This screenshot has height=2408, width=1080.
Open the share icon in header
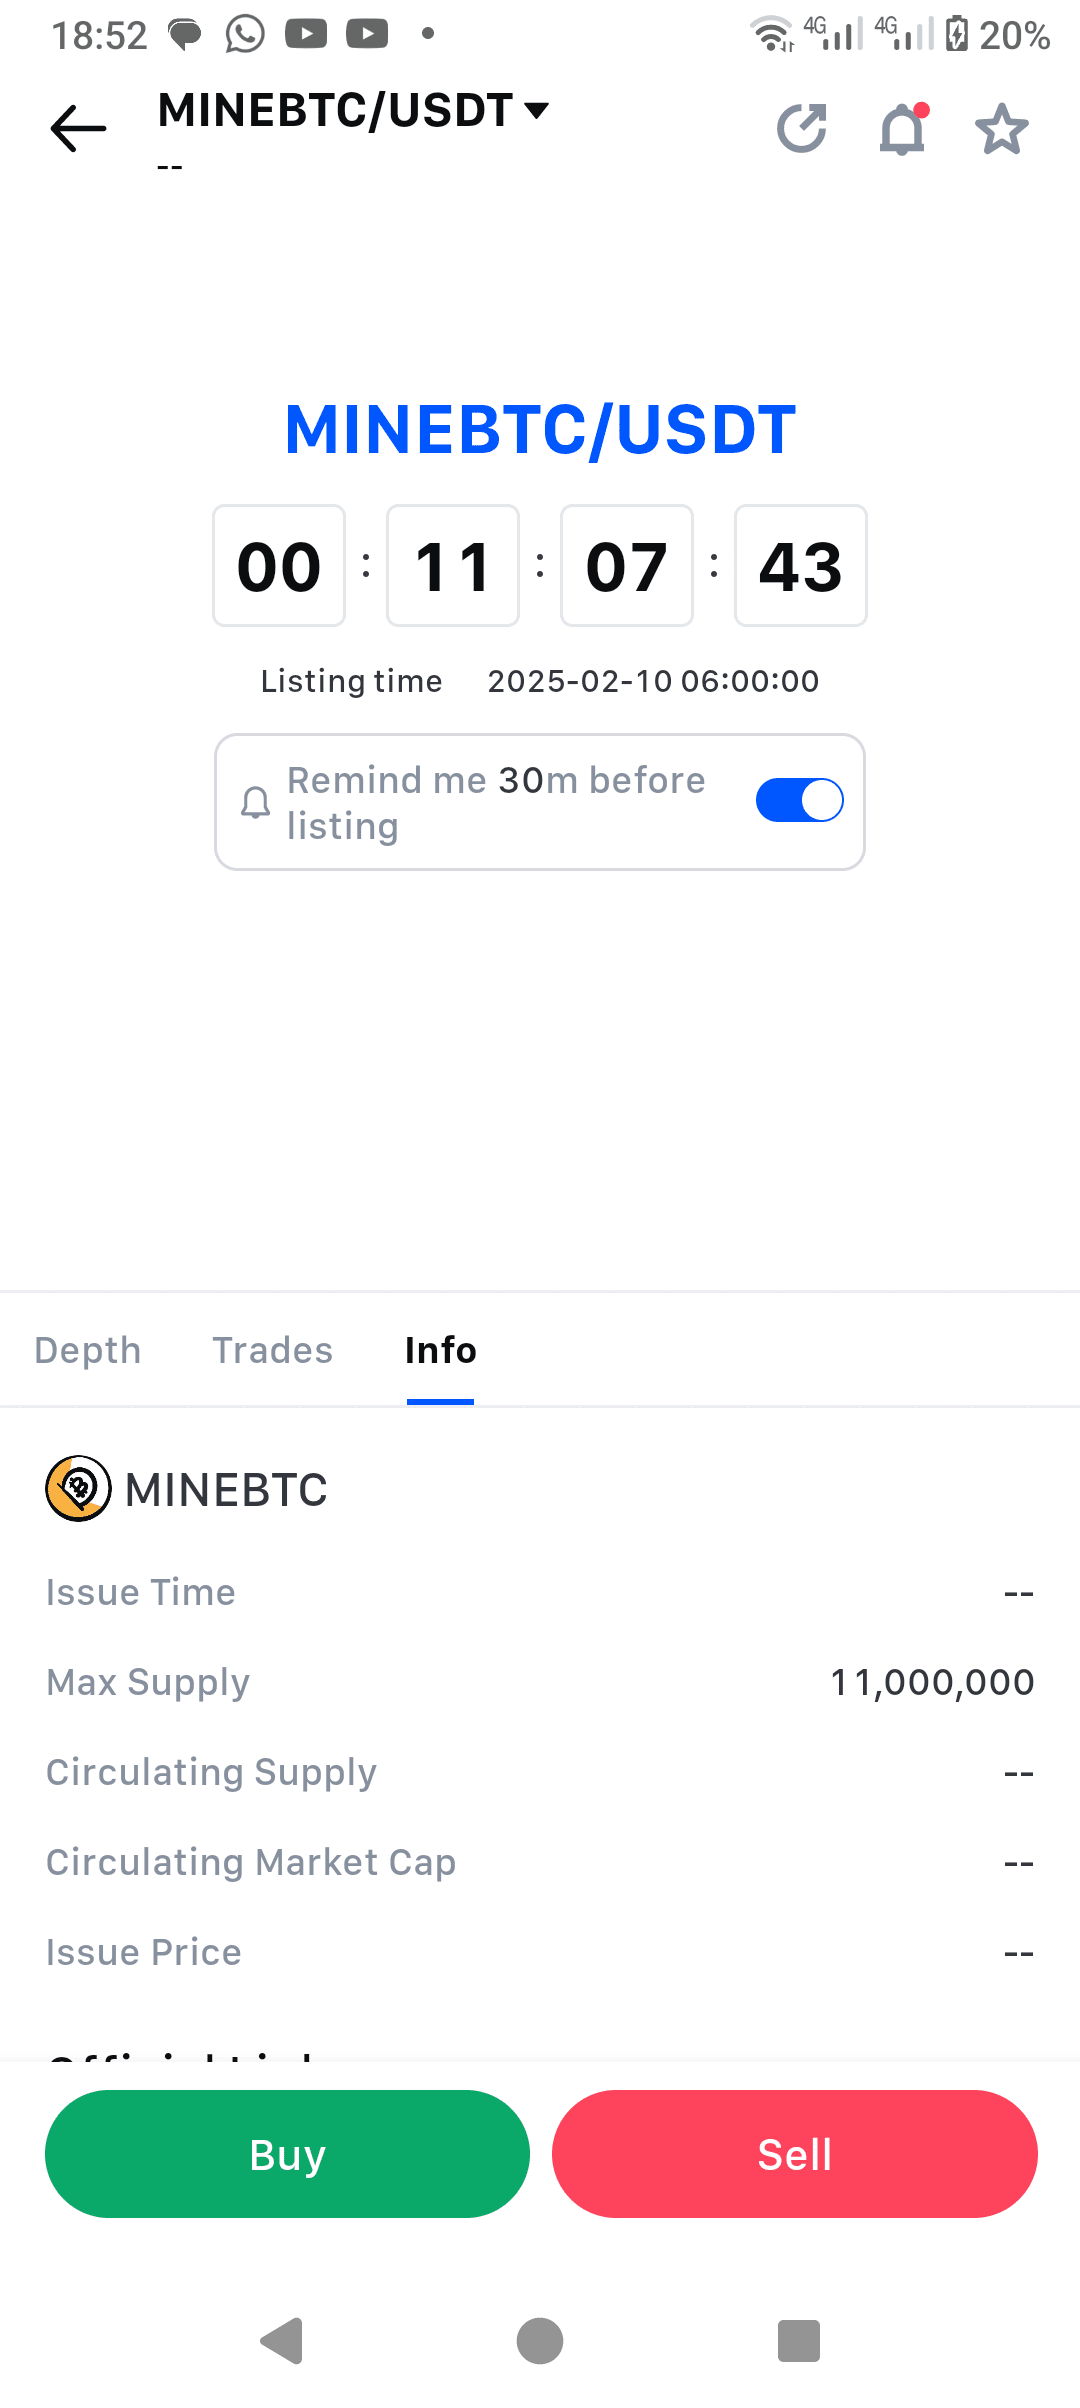click(x=802, y=129)
